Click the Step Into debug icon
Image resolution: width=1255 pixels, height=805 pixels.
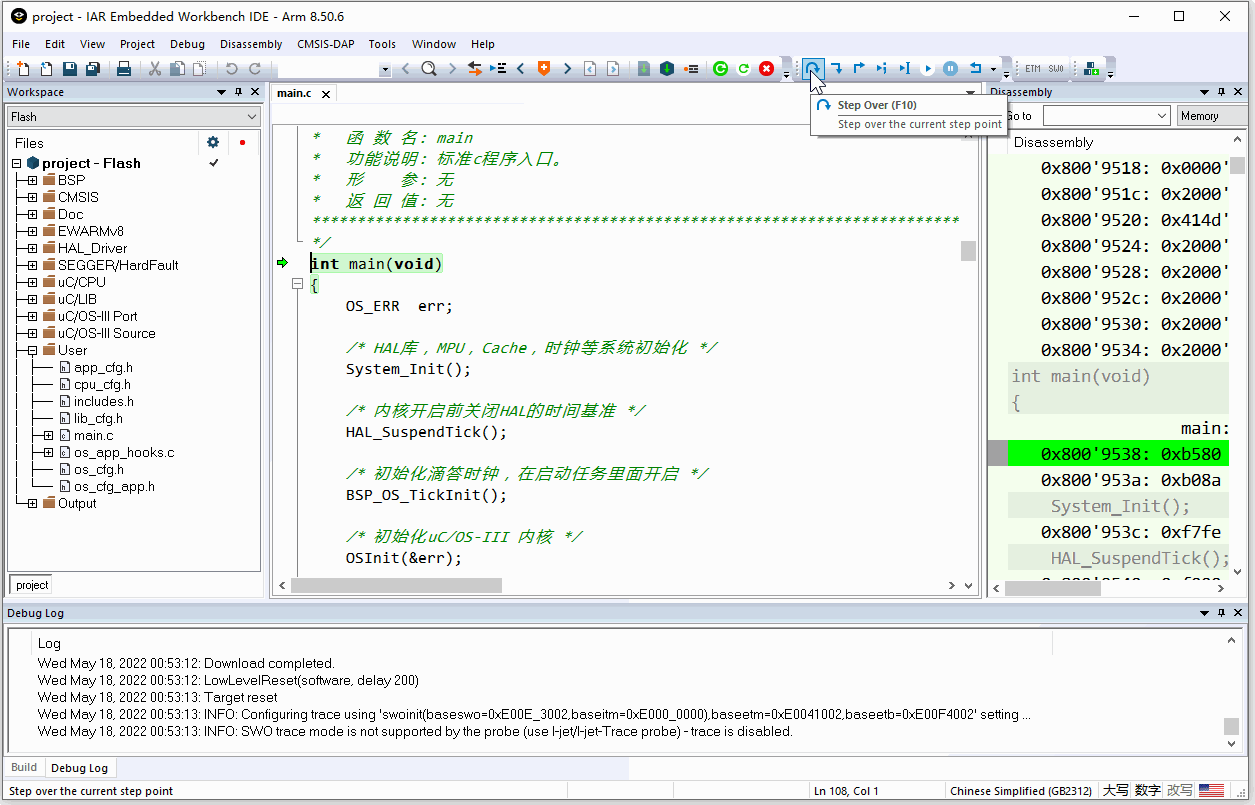click(836, 69)
